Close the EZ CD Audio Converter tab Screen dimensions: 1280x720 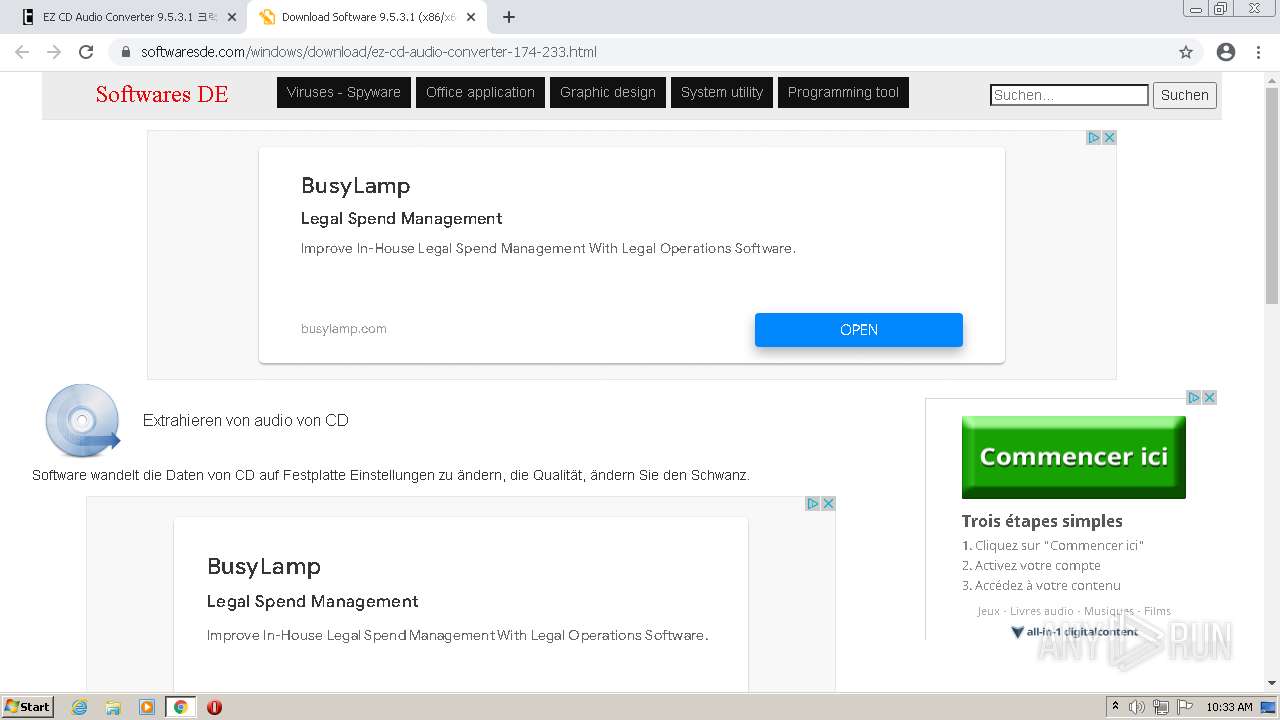click(232, 17)
